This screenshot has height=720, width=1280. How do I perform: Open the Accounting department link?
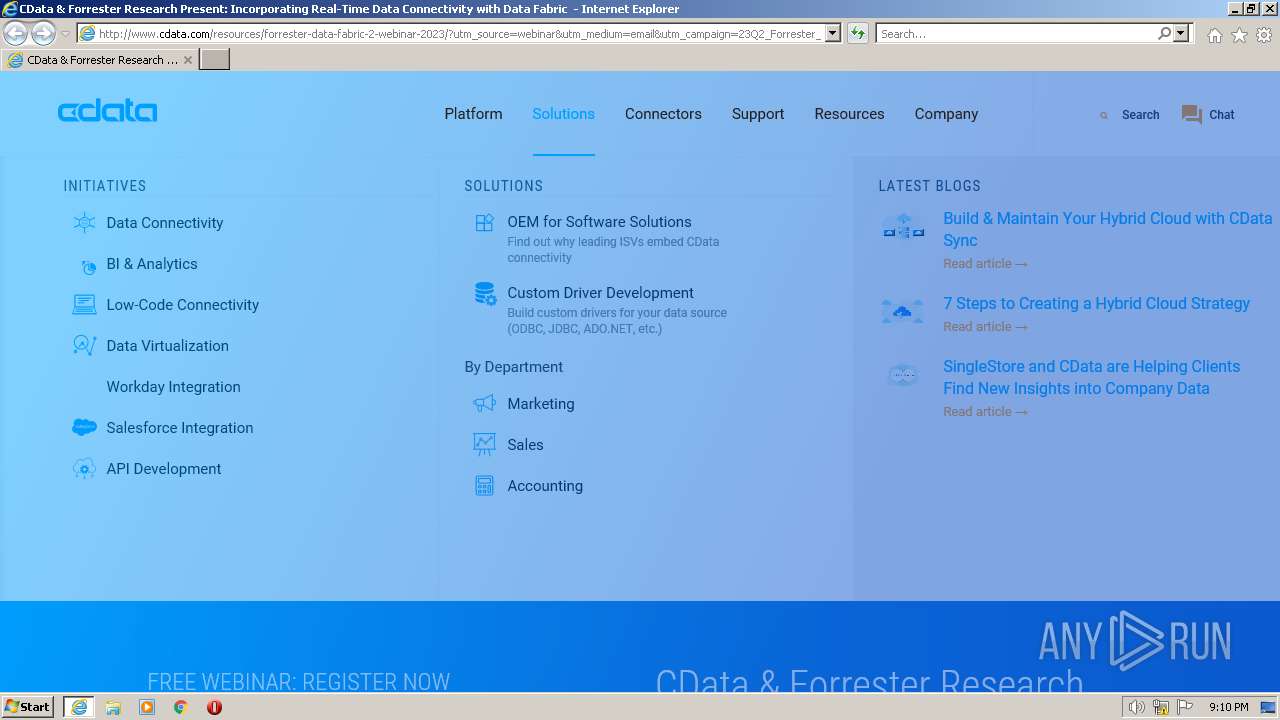(545, 486)
